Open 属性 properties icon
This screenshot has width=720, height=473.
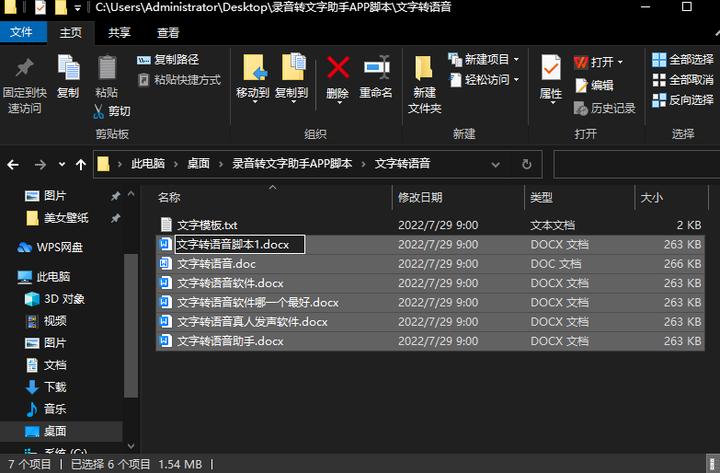551,68
